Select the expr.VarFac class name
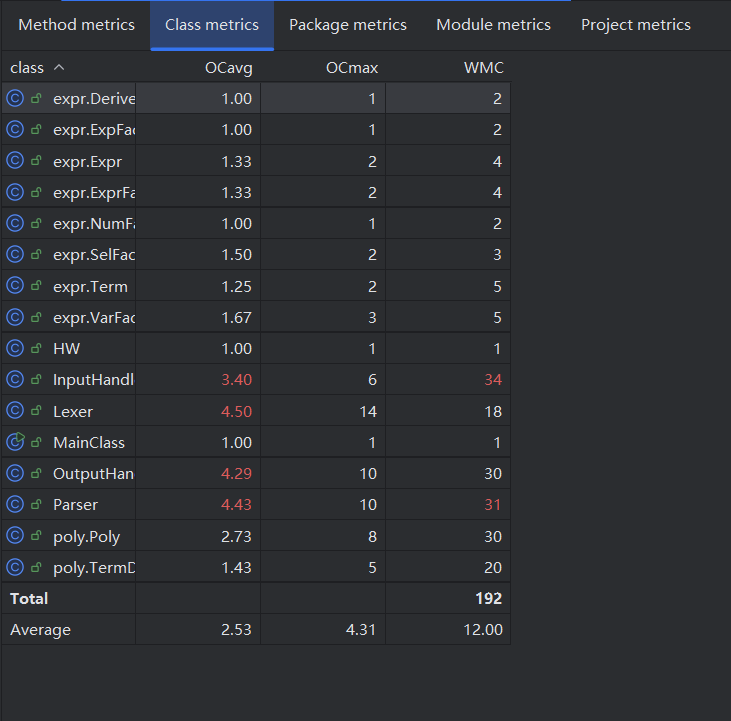 coord(94,318)
